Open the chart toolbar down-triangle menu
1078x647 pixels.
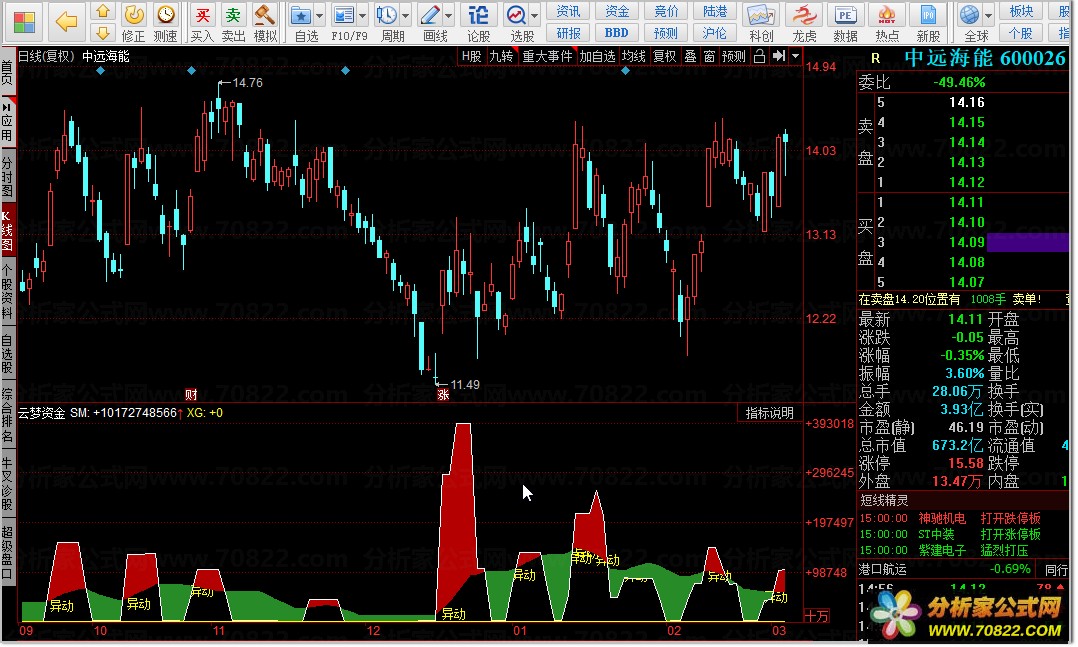pos(795,56)
